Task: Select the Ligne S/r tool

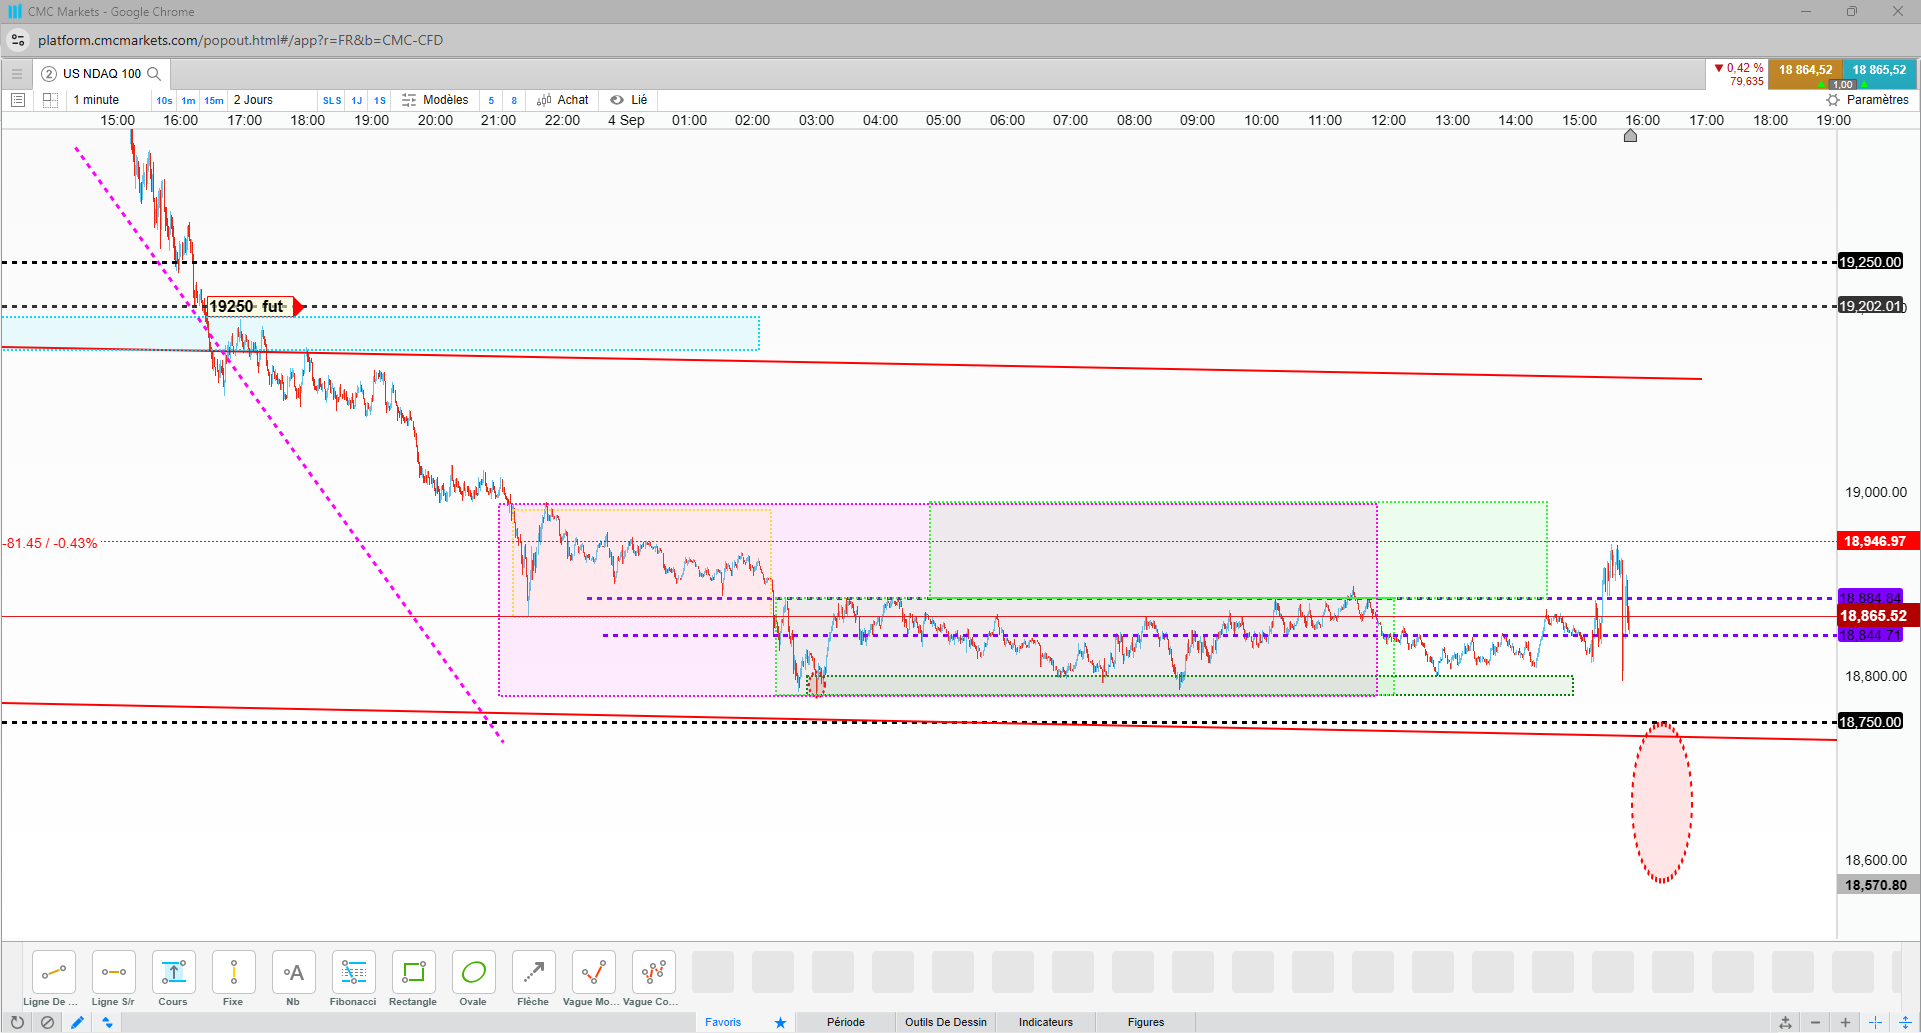Action: 113,978
